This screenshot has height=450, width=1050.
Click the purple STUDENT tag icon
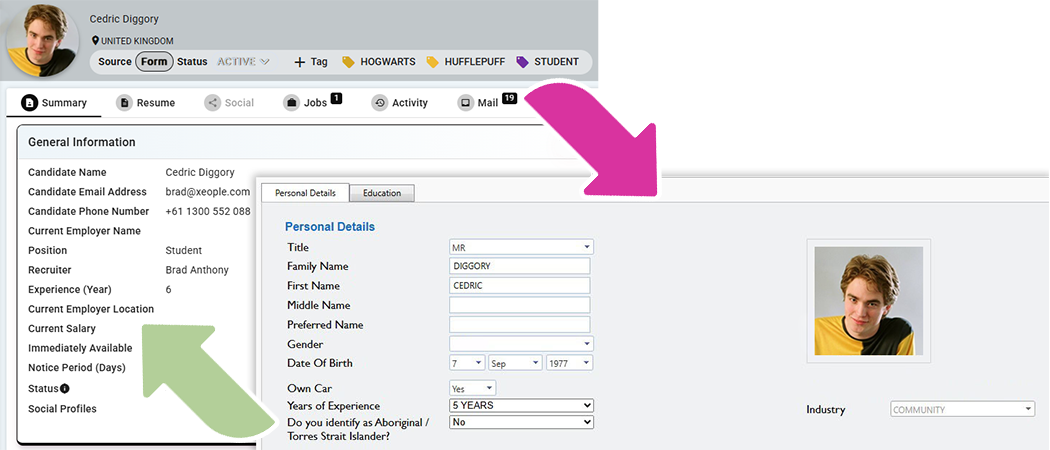tap(522, 62)
